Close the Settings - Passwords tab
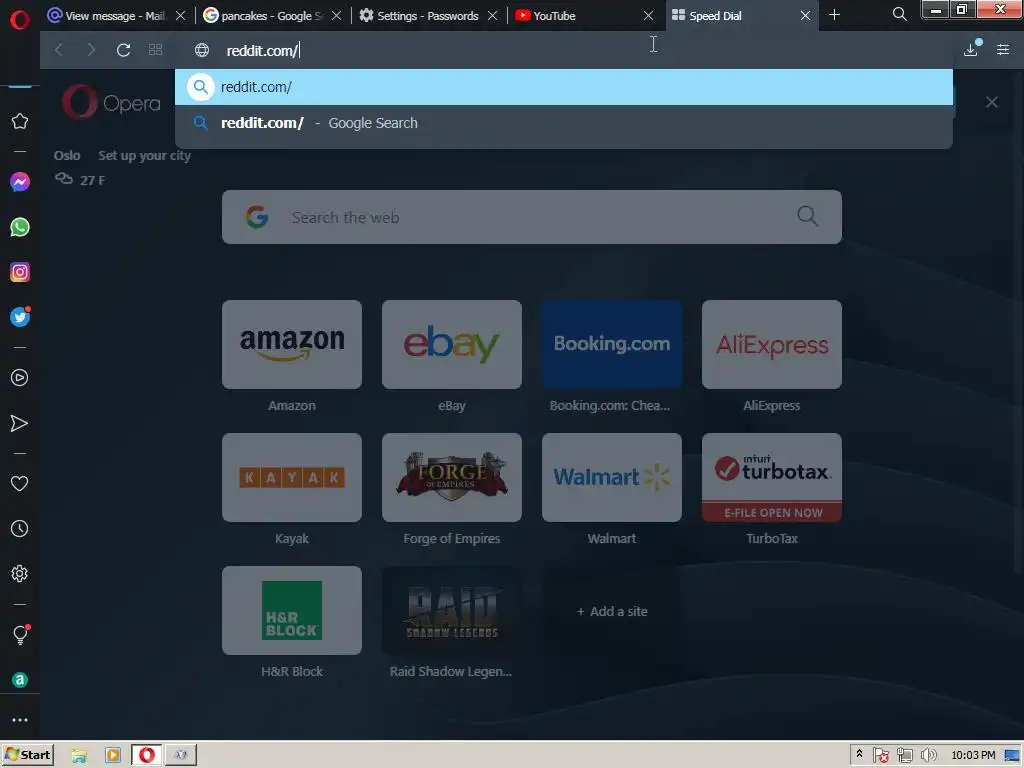This screenshot has width=1024, height=768. pyautogui.click(x=493, y=15)
